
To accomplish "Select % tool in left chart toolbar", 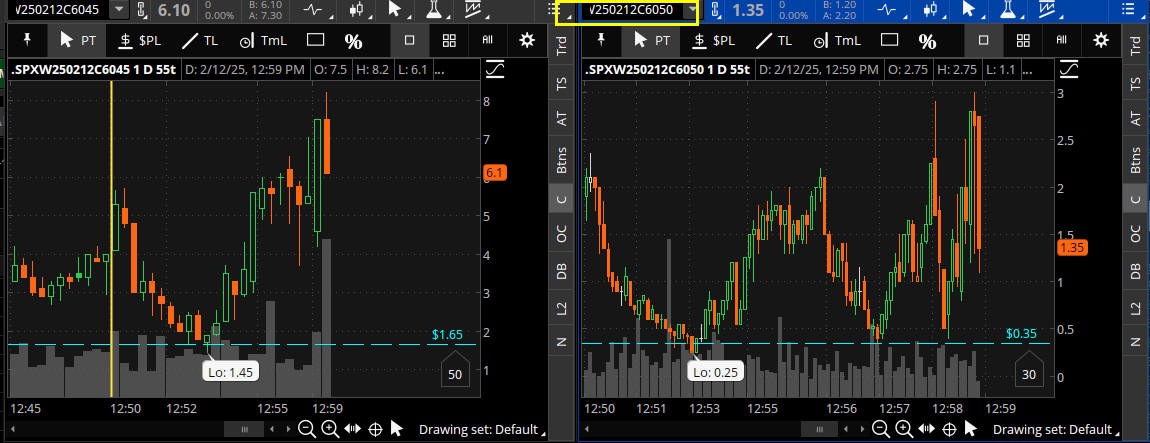I will 354,41.
